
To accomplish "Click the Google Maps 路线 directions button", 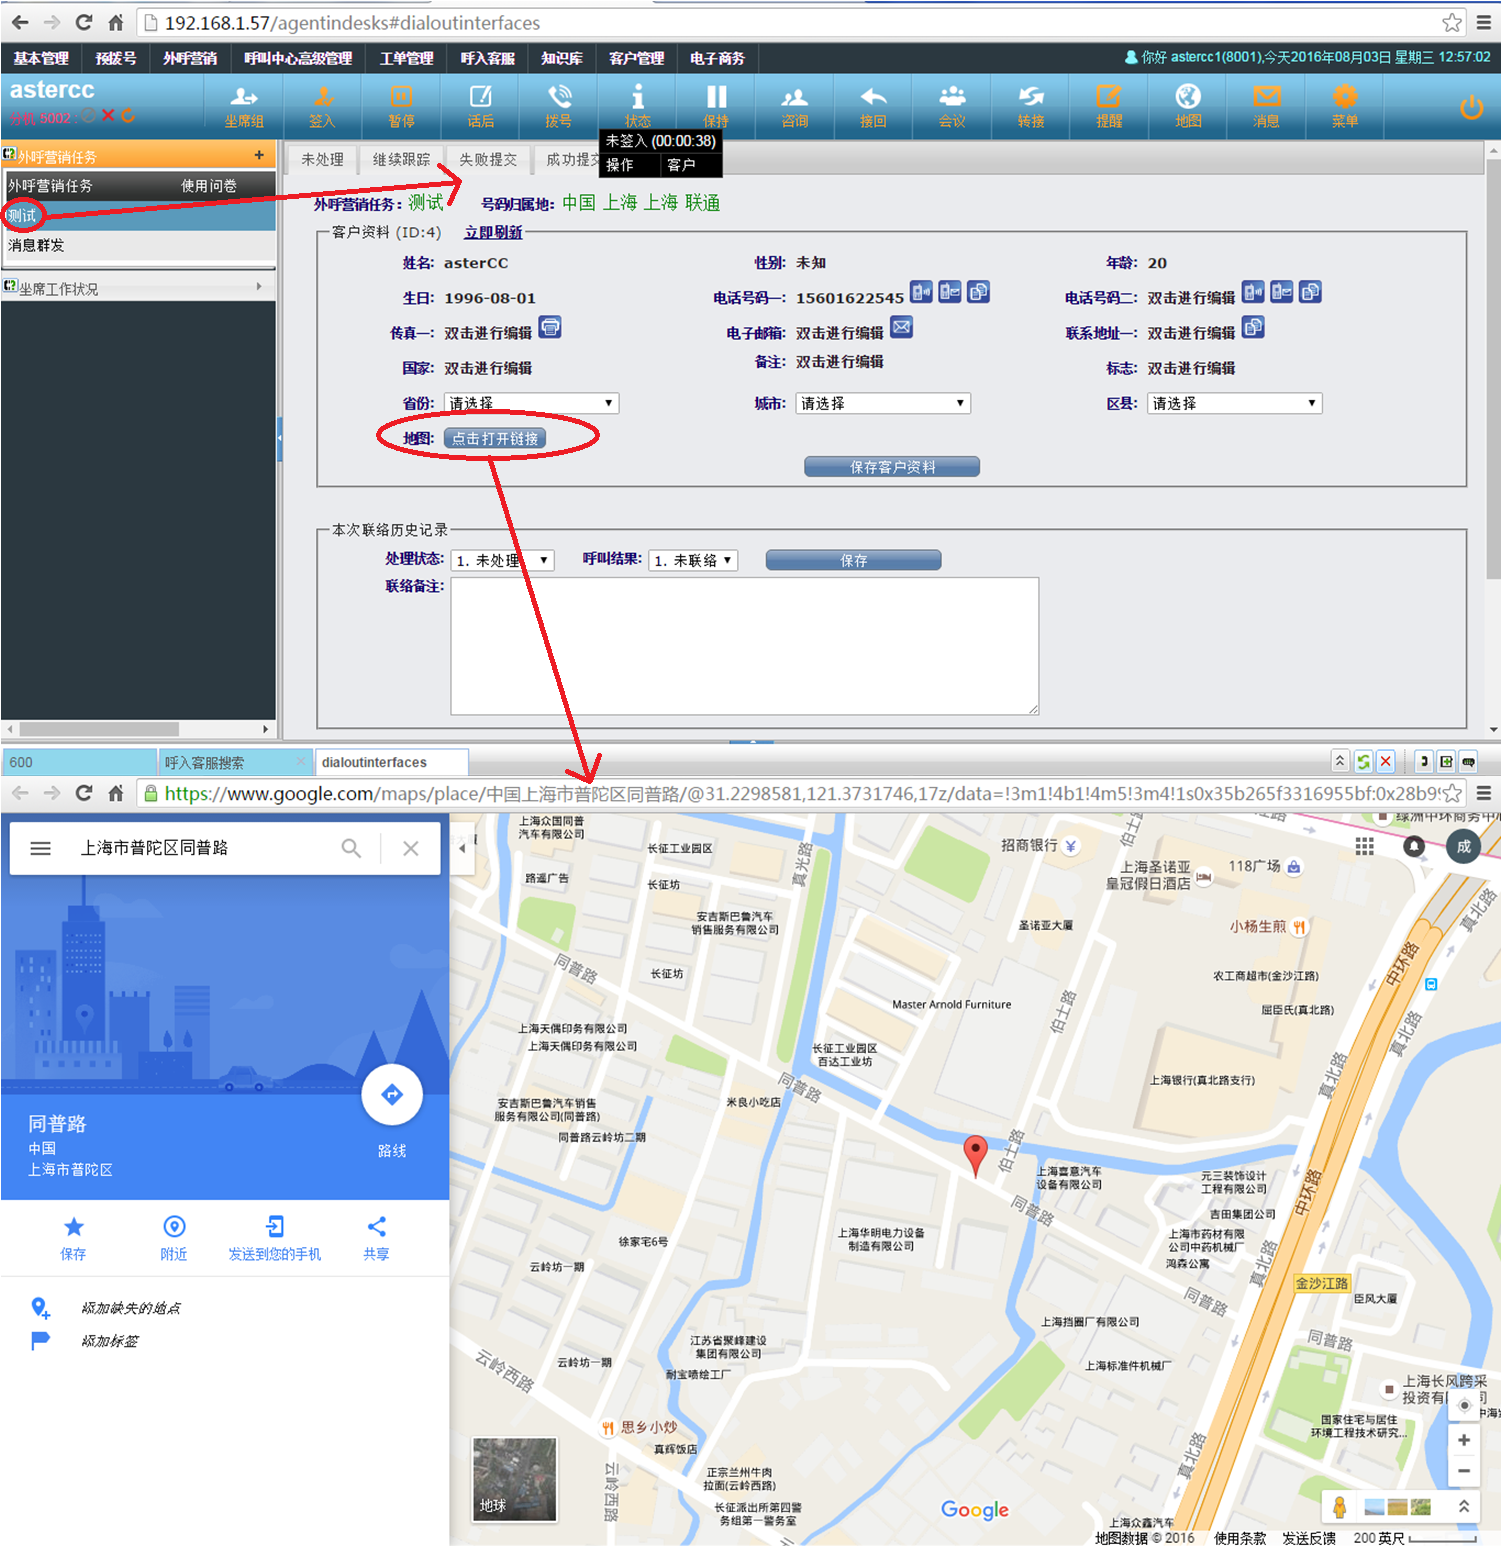I will click(x=392, y=1095).
